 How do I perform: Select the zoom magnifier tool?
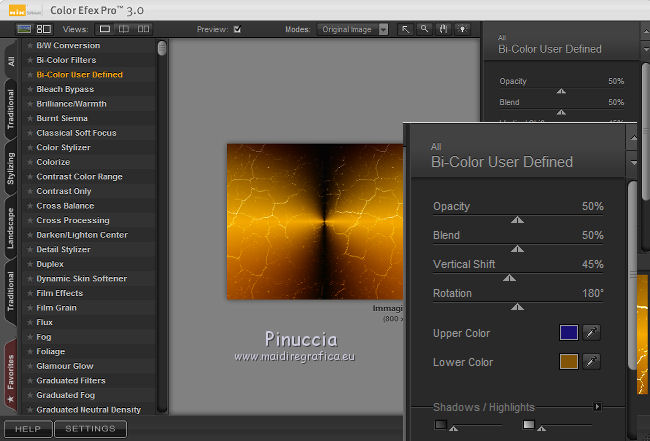point(424,30)
